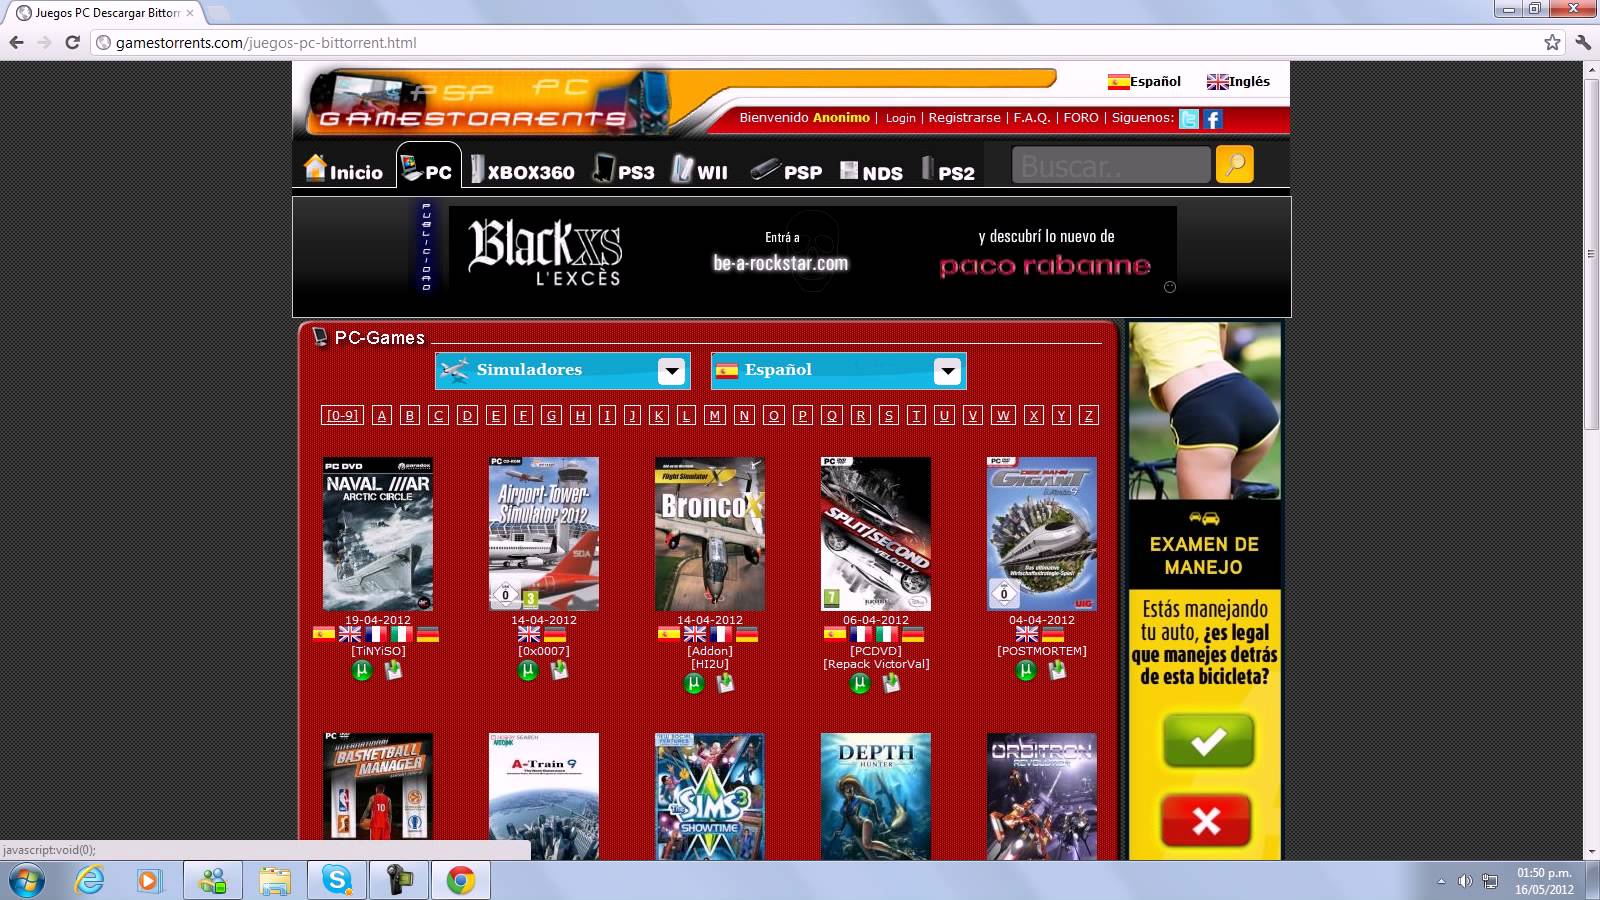1600x900 pixels.
Task: Select the PS2 platform tab
Action: pos(948,171)
